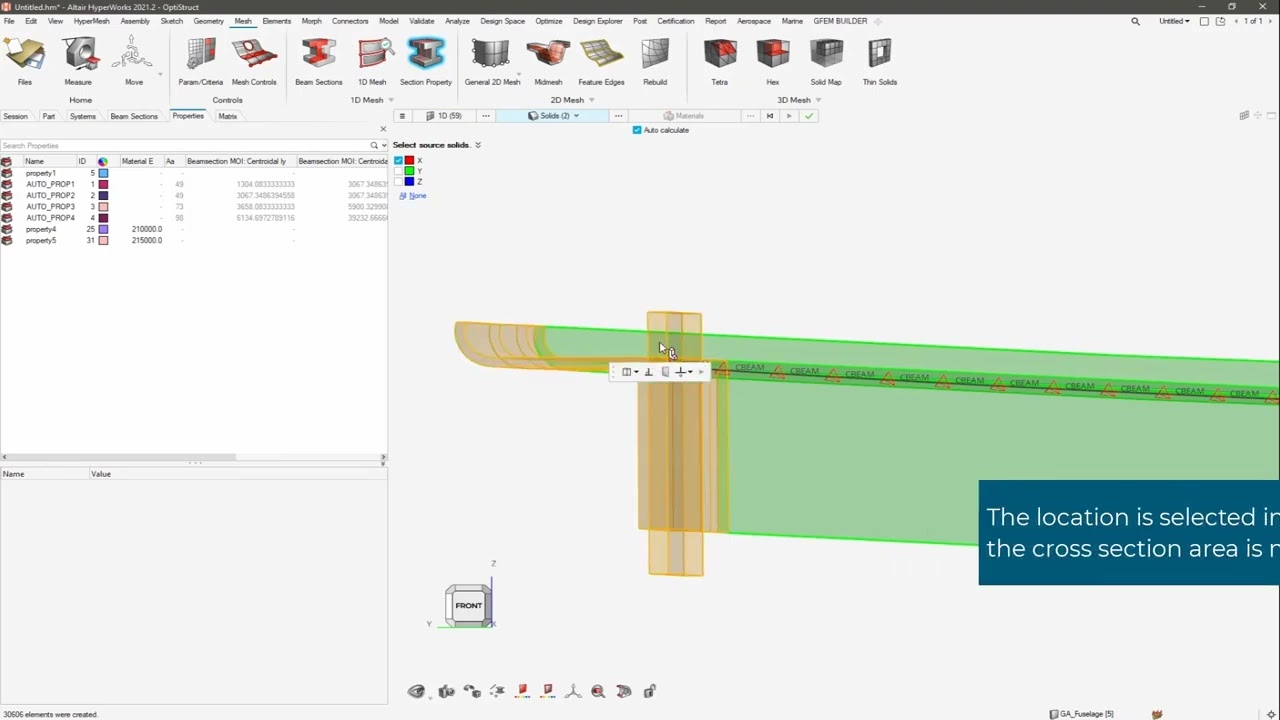This screenshot has height=720, width=1280.
Task: Open Mesh Controls tool
Action: pyautogui.click(x=254, y=62)
